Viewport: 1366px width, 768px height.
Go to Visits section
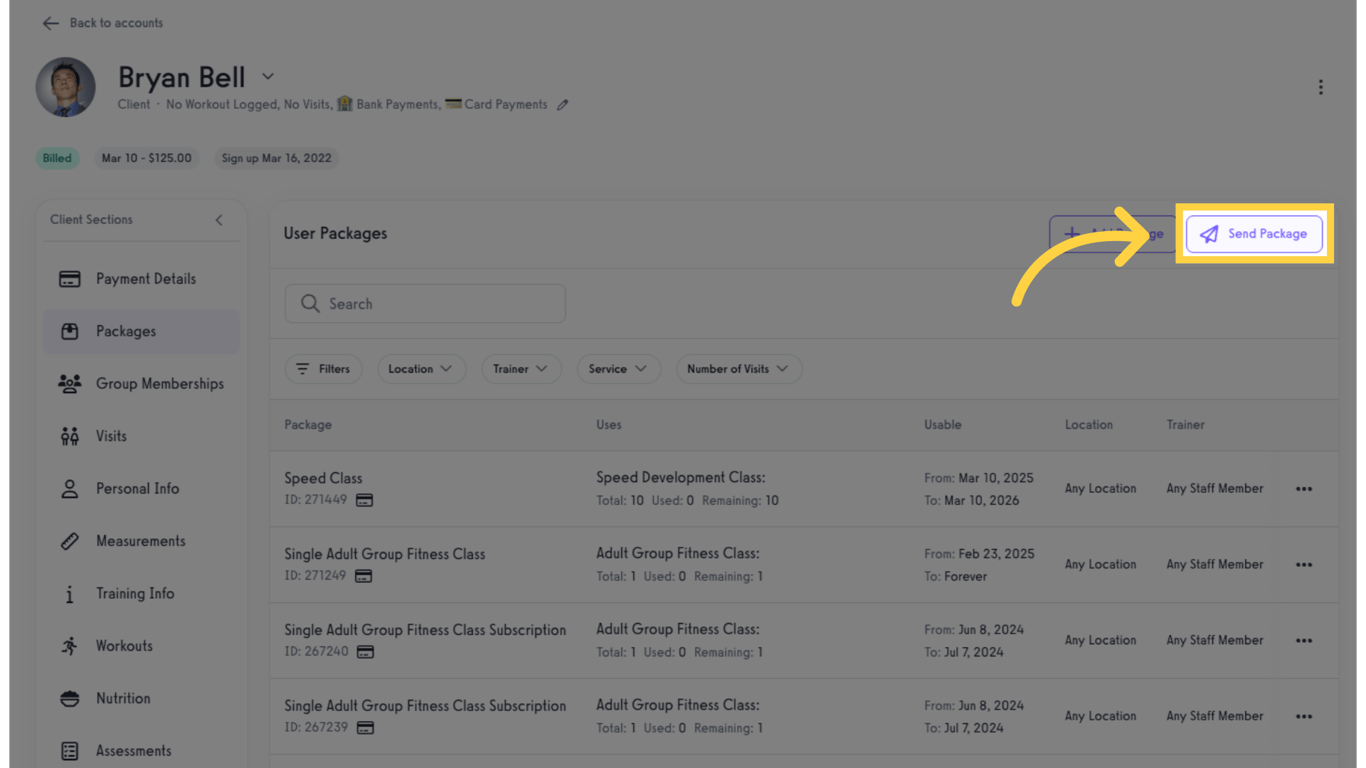tap(141, 436)
